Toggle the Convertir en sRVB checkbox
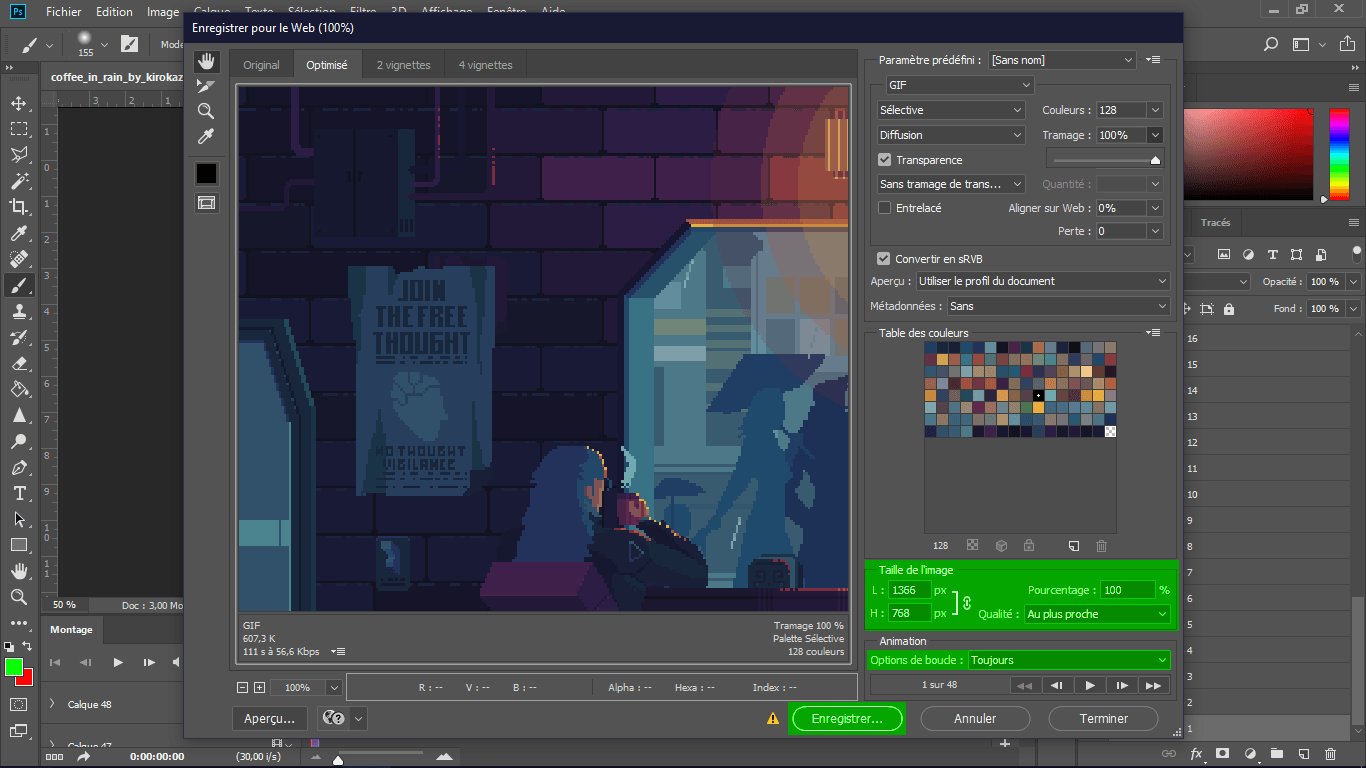The image size is (1366, 768). (x=885, y=259)
